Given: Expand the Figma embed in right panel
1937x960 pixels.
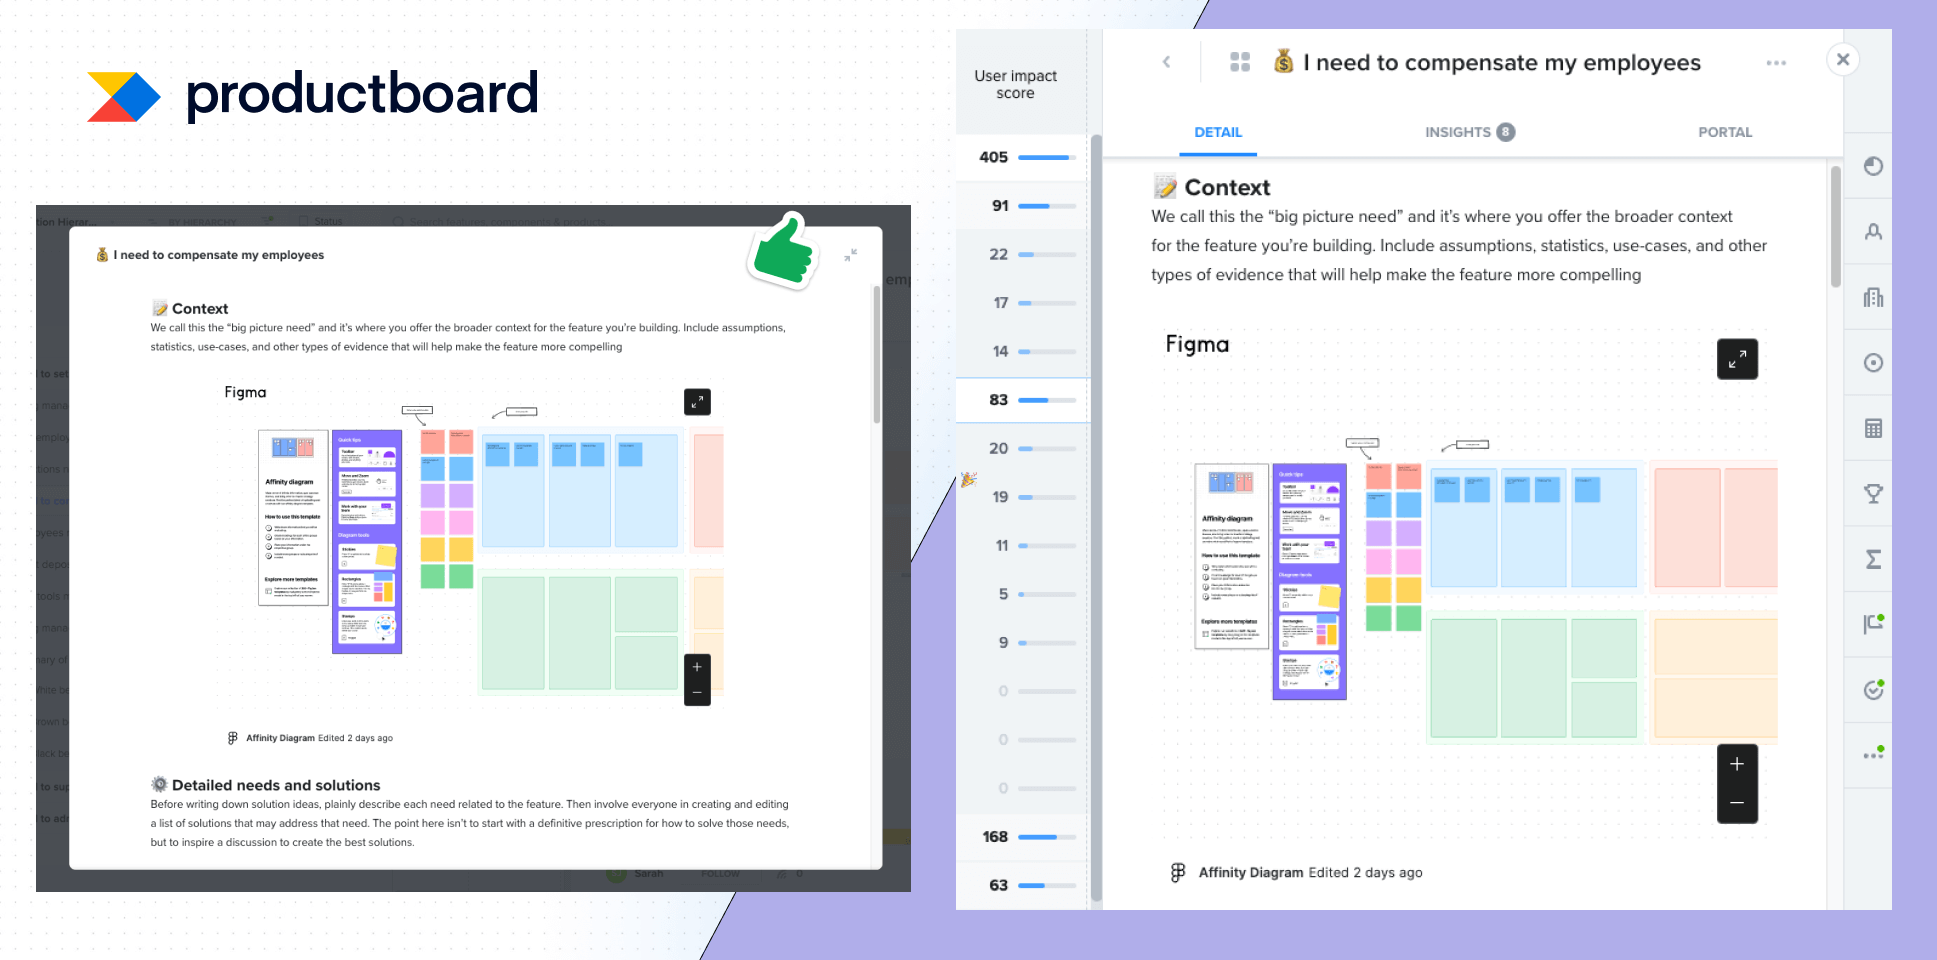Looking at the screenshot, I should (1737, 359).
